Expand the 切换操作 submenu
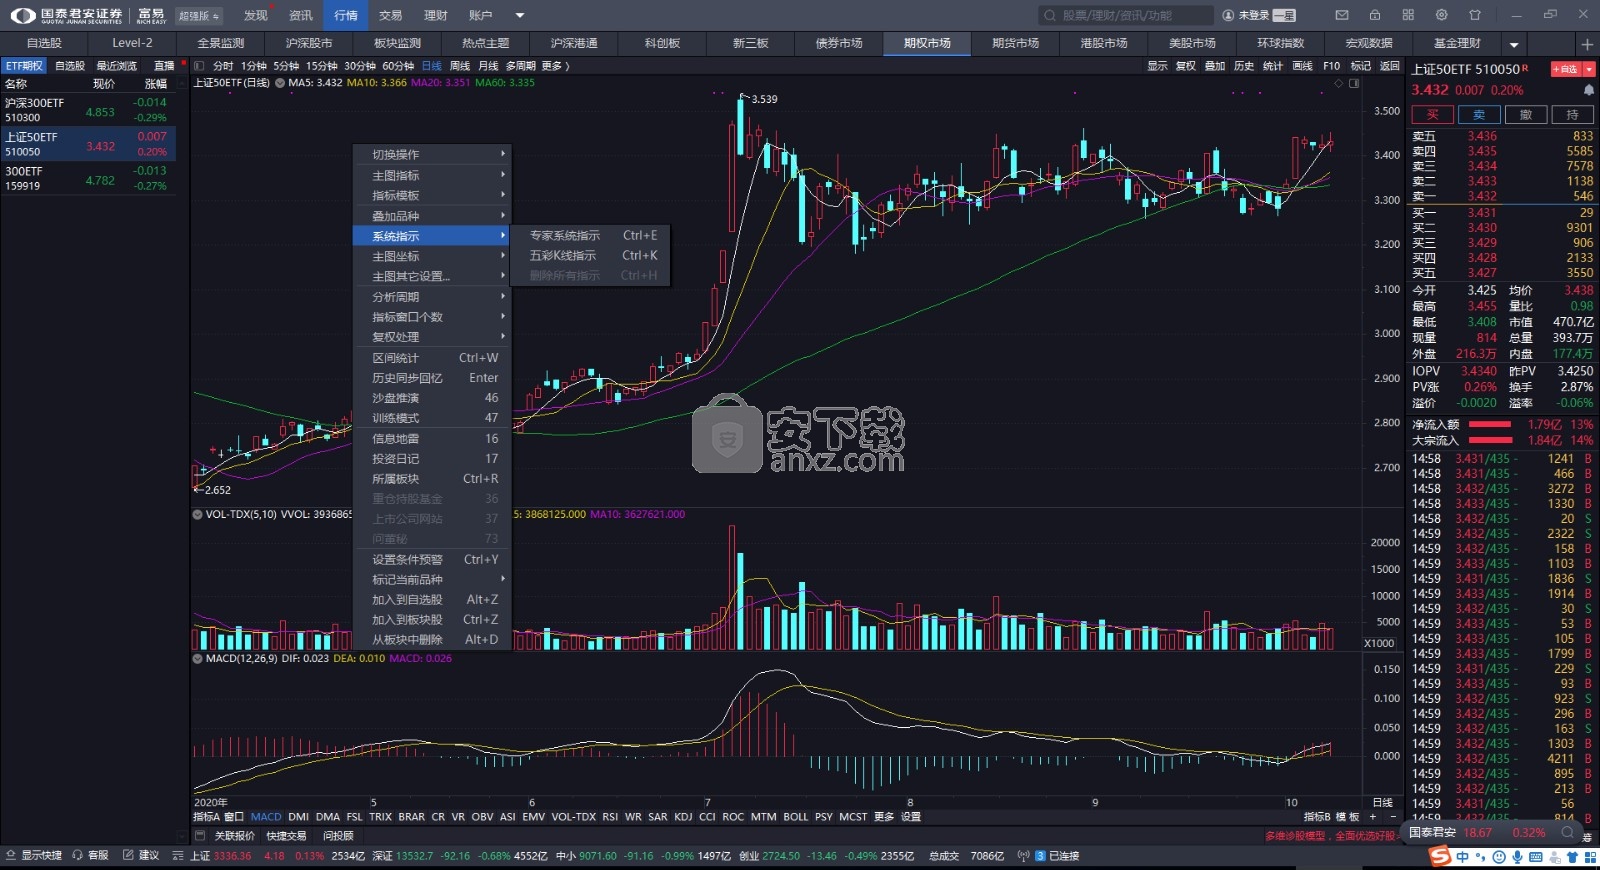Viewport: 1600px width, 870px height. [433, 155]
